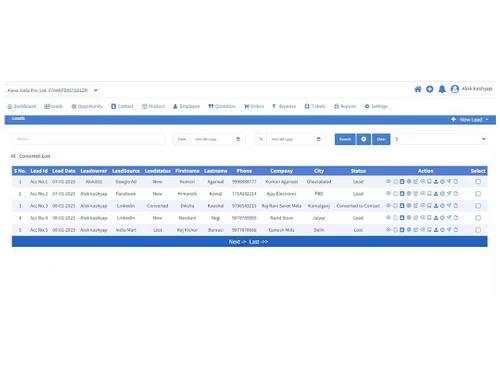This screenshot has width=500, height=375.
Task: Go to Next page of leads
Action: click(x=237, y=242)
